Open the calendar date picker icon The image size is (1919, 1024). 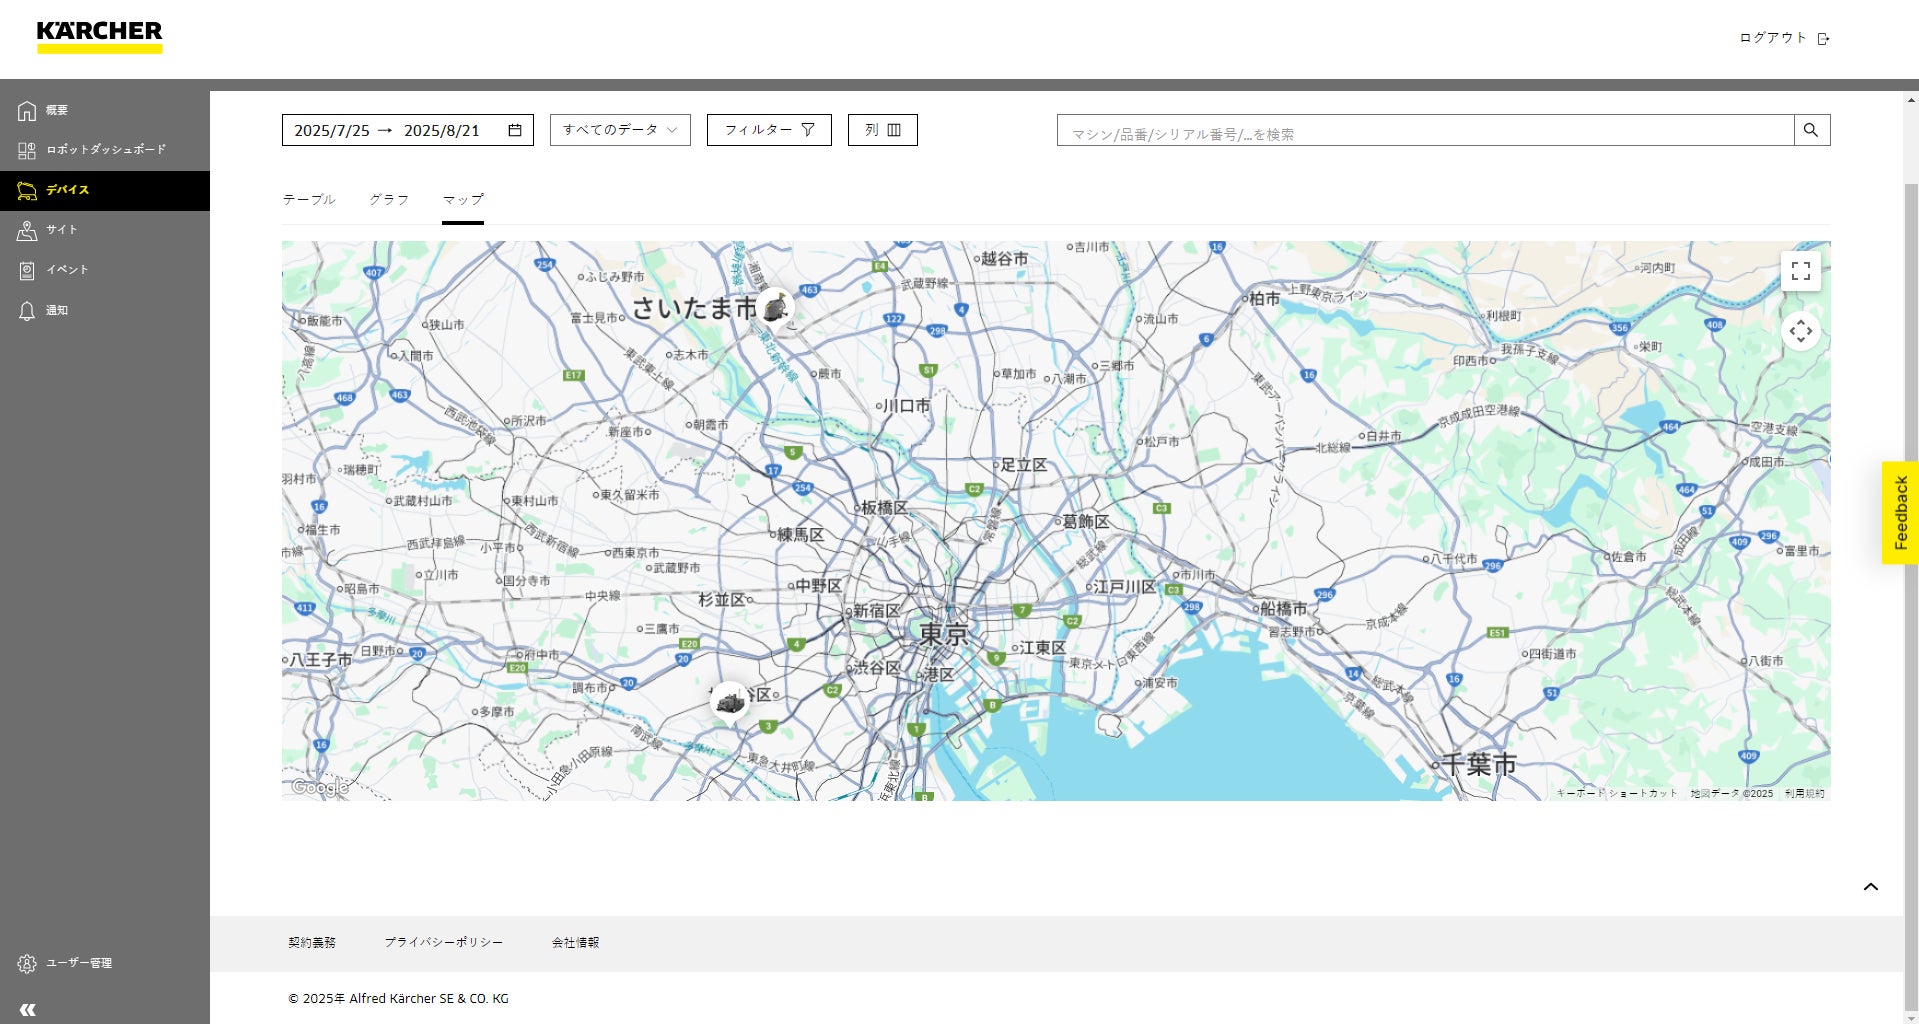[x=515, y=130]
